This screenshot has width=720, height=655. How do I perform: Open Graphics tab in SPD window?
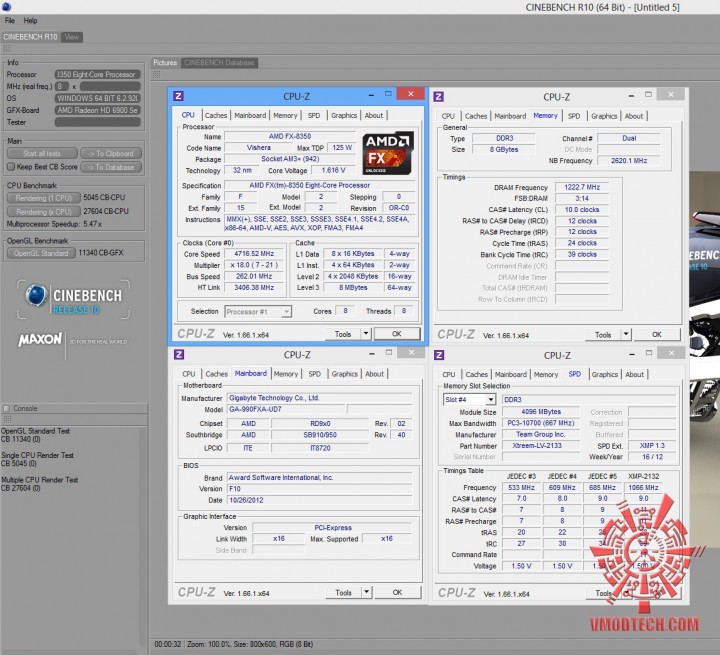point(605,374)
